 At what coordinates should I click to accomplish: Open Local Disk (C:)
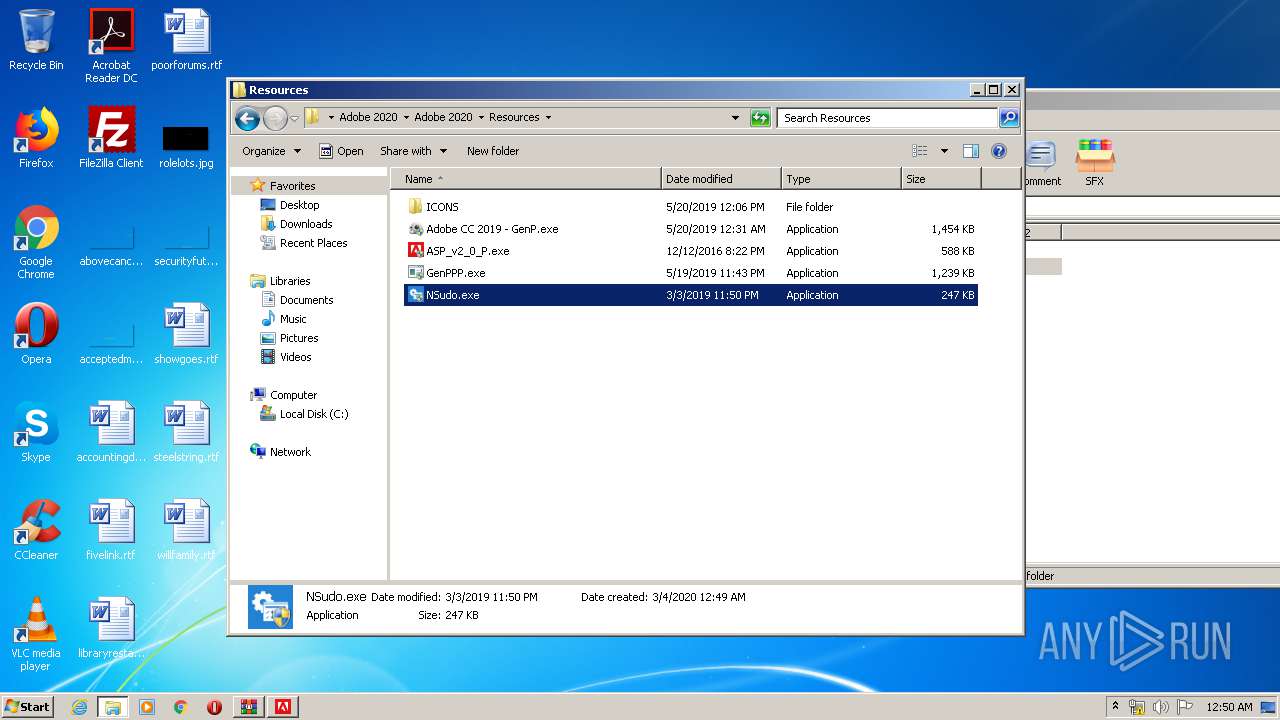coord(313,414)
